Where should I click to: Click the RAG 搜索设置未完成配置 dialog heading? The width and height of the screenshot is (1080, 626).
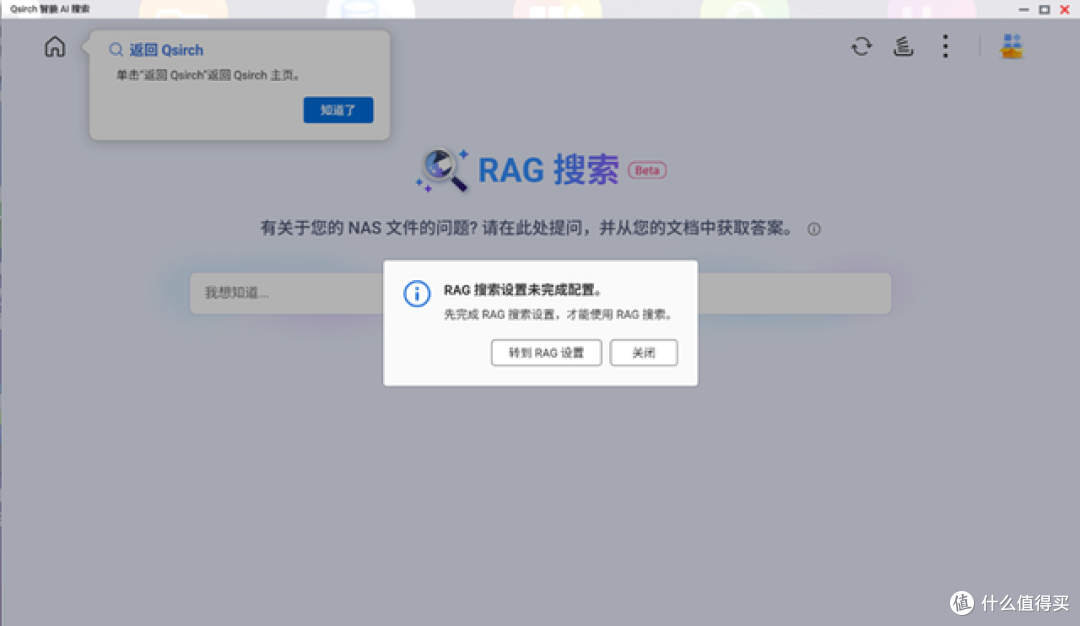tap(523, 290)
